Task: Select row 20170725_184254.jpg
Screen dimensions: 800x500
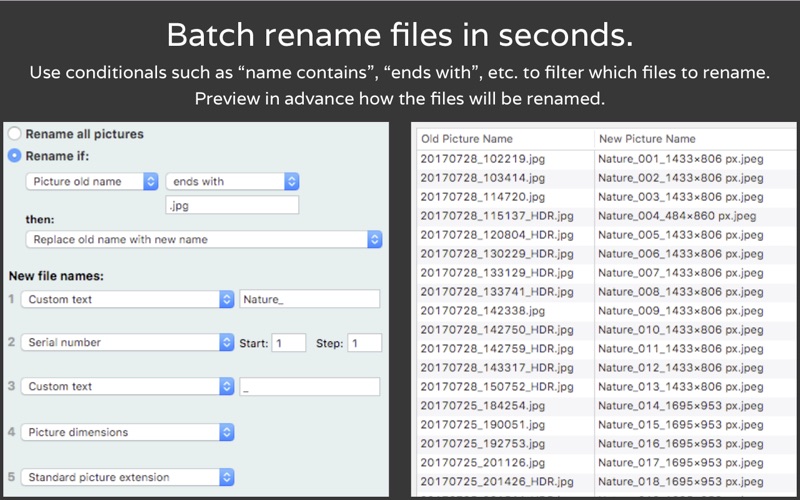Action: 606,406
